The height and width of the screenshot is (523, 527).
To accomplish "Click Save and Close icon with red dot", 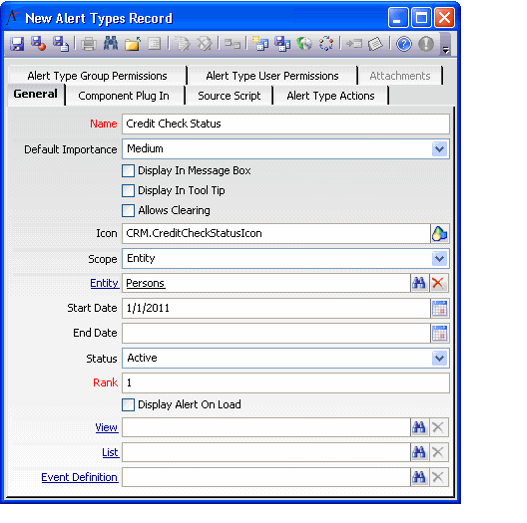I will (x=39, y=44).
